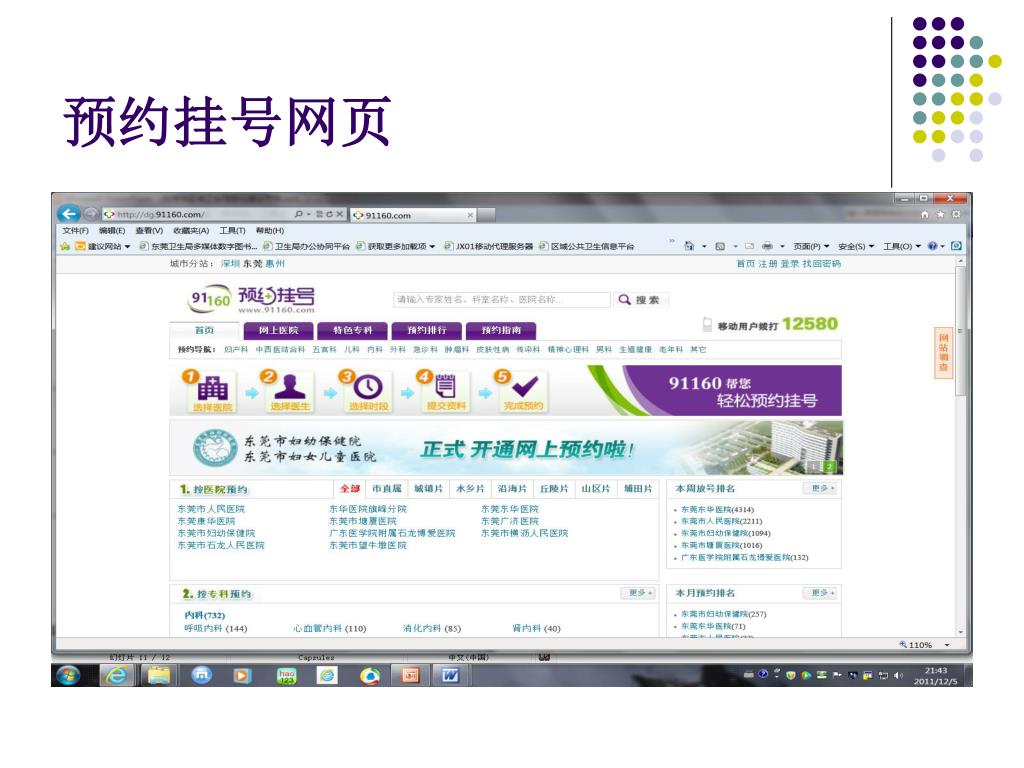Screen dimensions: 1024x768
Task: Open 心血管内科 (110) department link
Action: pyautogui.click(x=330, y=628)
